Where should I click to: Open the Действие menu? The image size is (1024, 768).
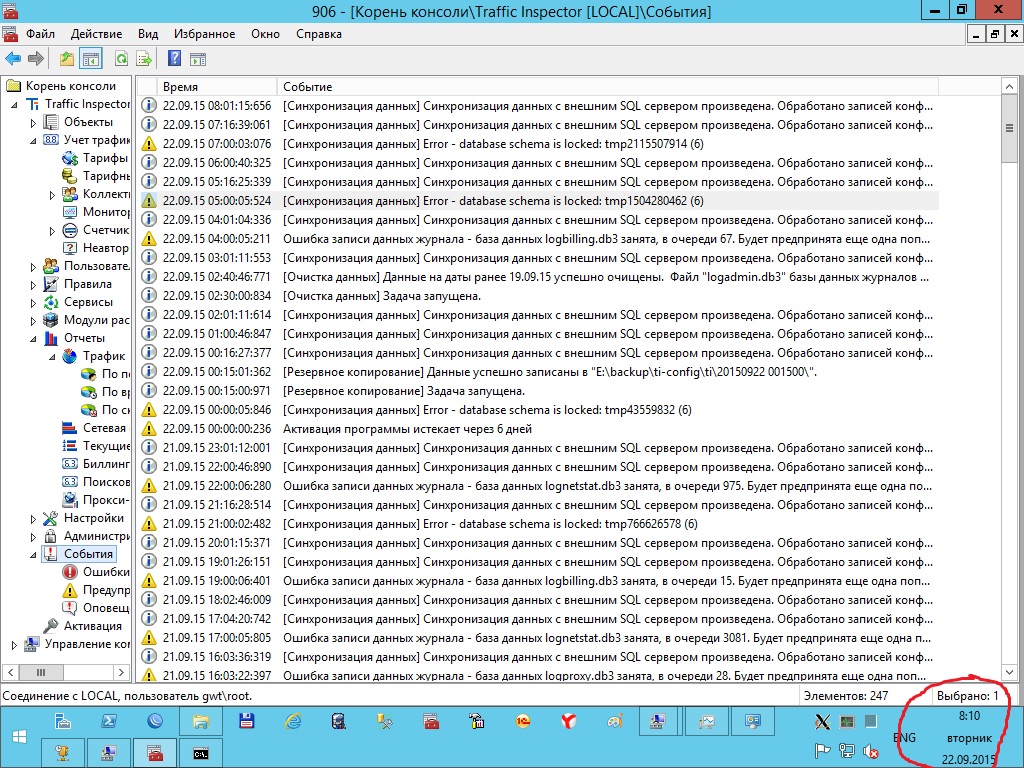coord(96,34)
